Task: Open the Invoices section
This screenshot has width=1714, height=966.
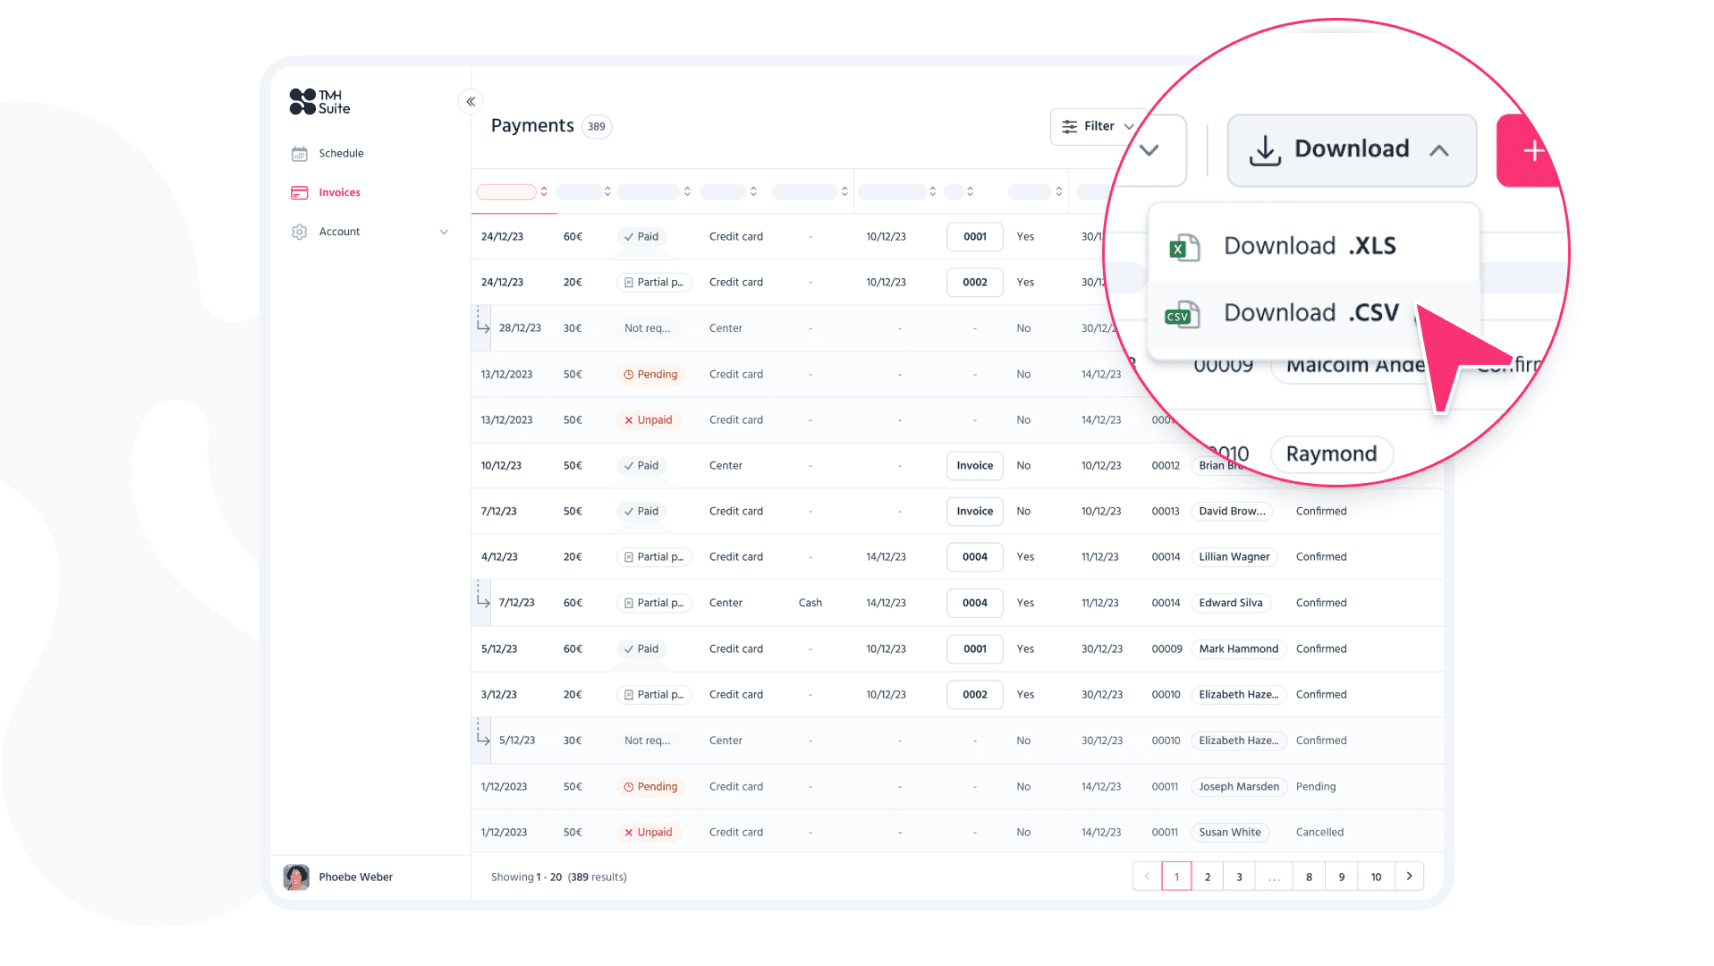Action: click(340, 193)
